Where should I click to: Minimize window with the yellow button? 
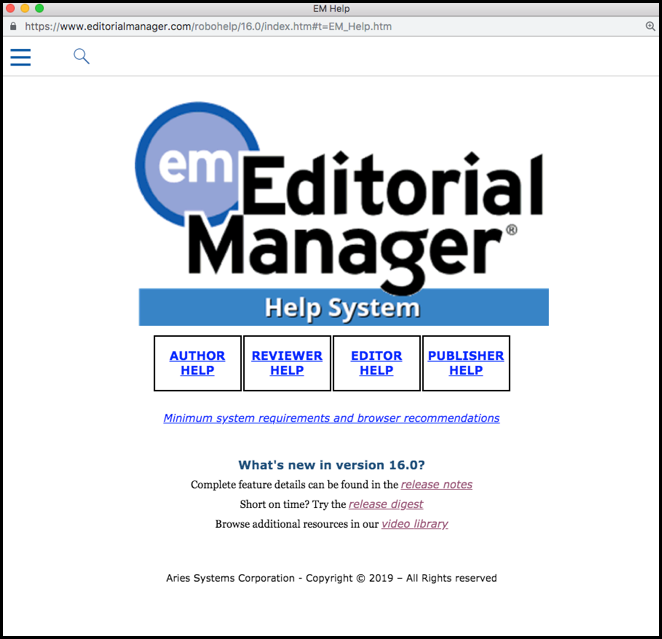25,8
